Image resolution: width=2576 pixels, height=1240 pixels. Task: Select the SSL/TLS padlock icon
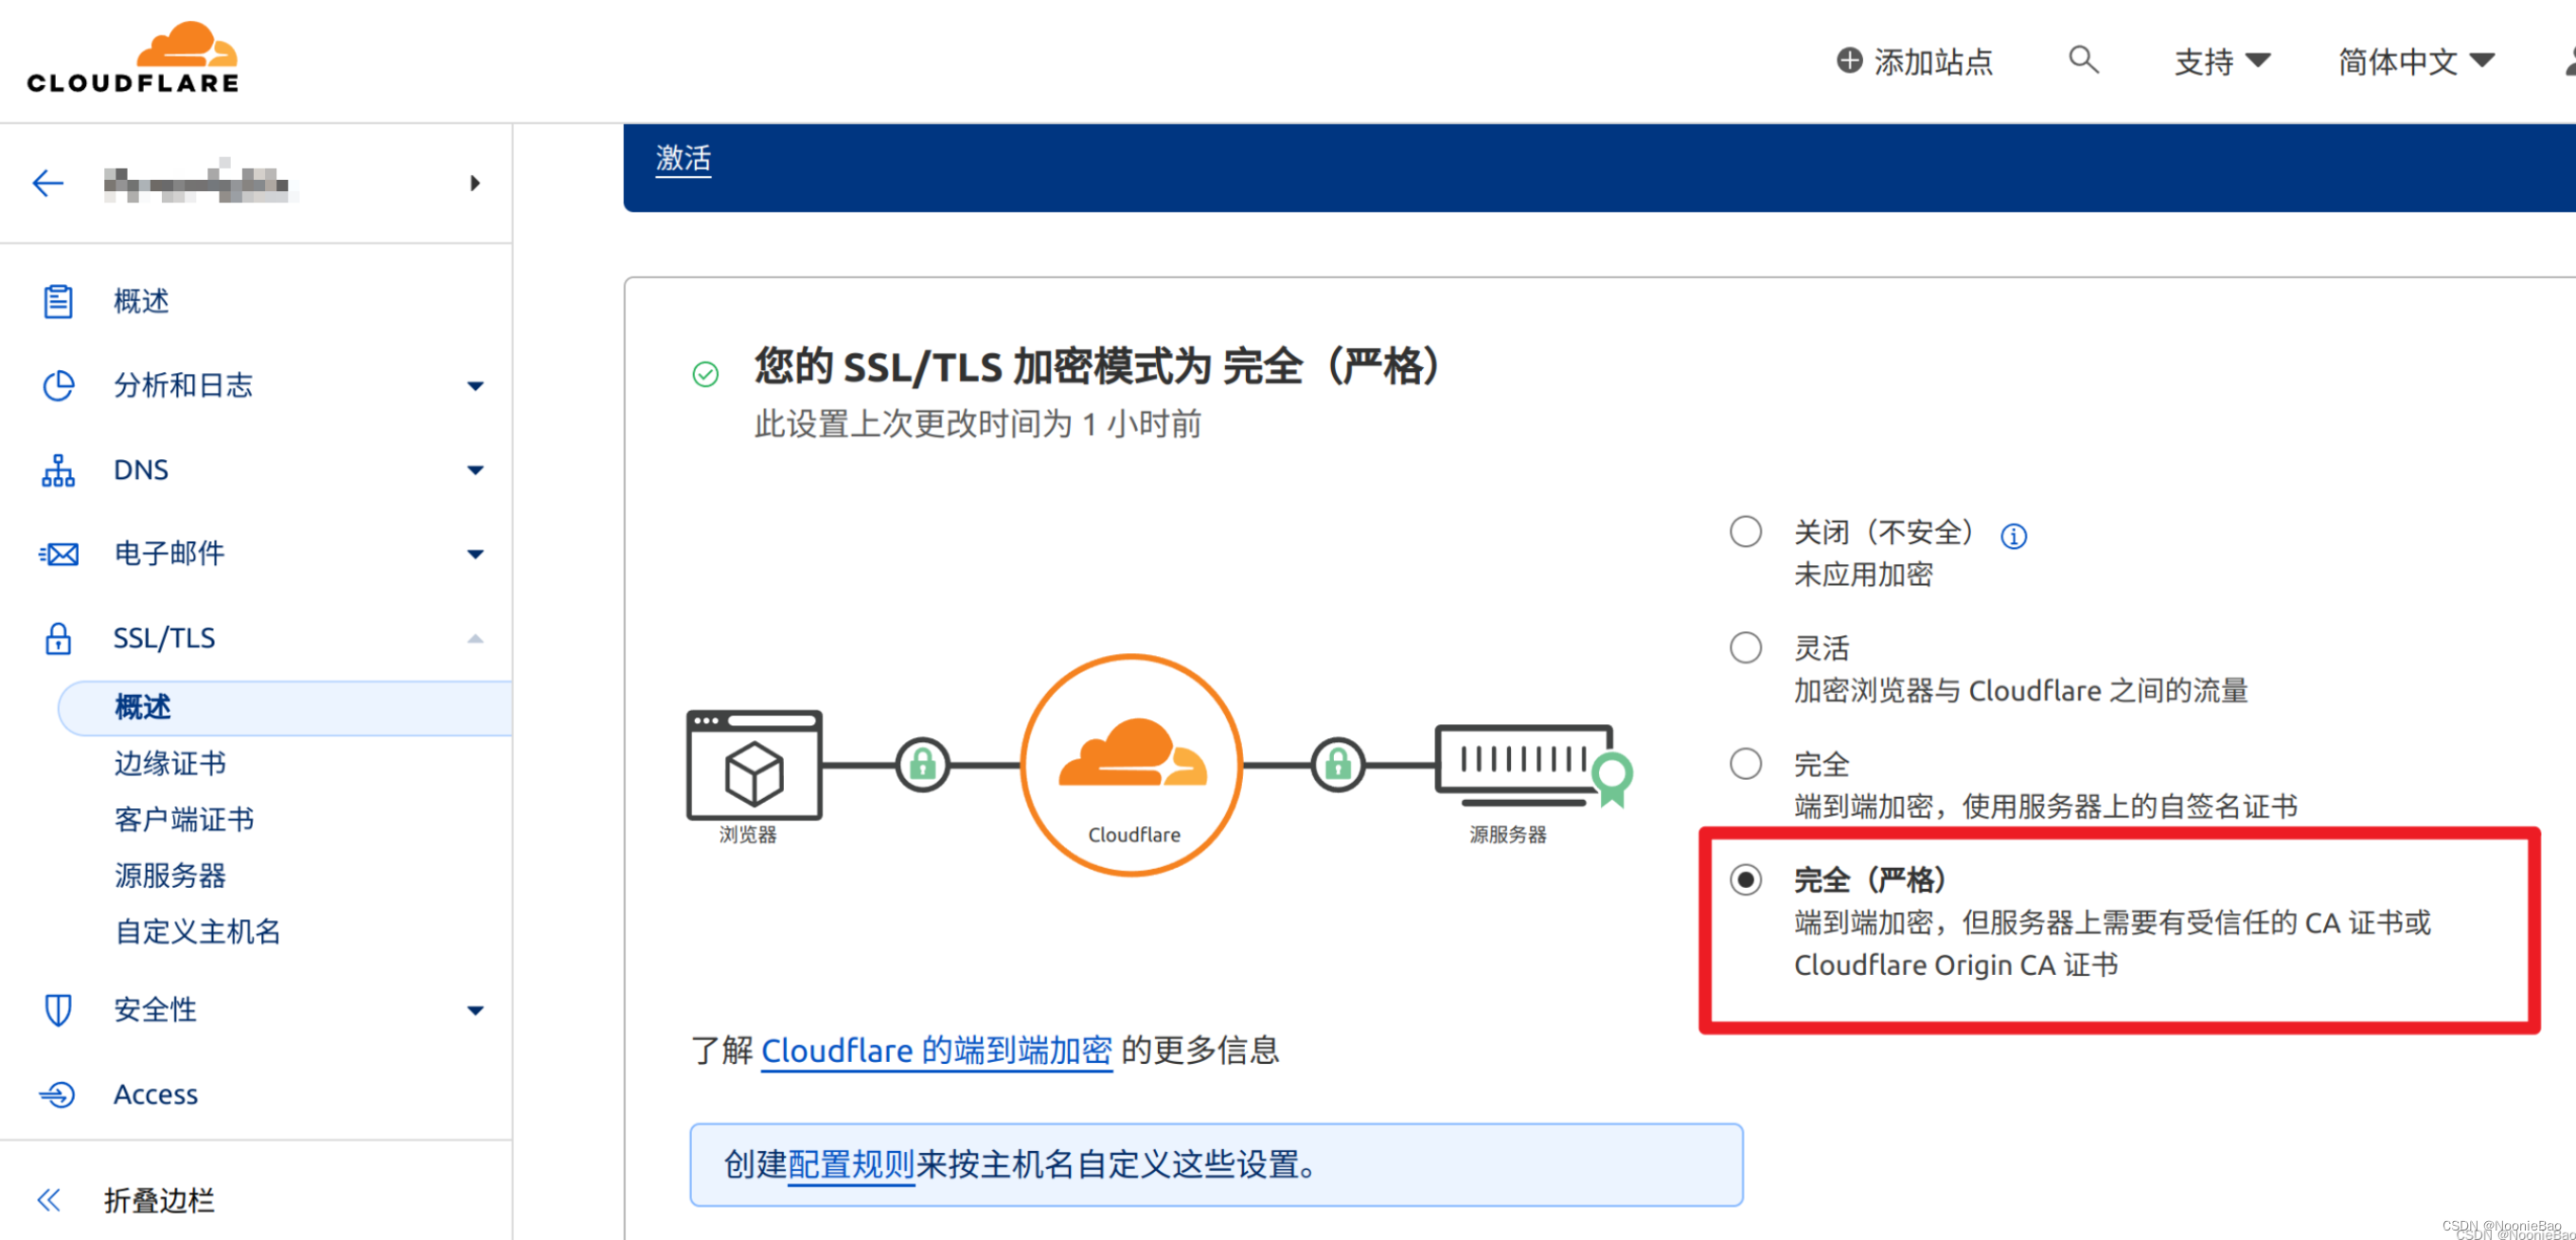[x=59, y=637]
